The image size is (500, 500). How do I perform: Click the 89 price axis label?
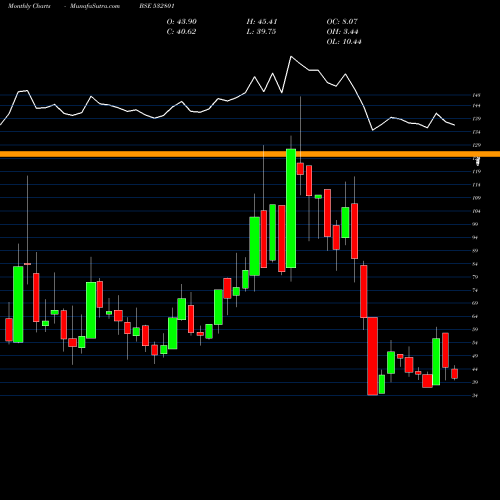pos(475,251)
